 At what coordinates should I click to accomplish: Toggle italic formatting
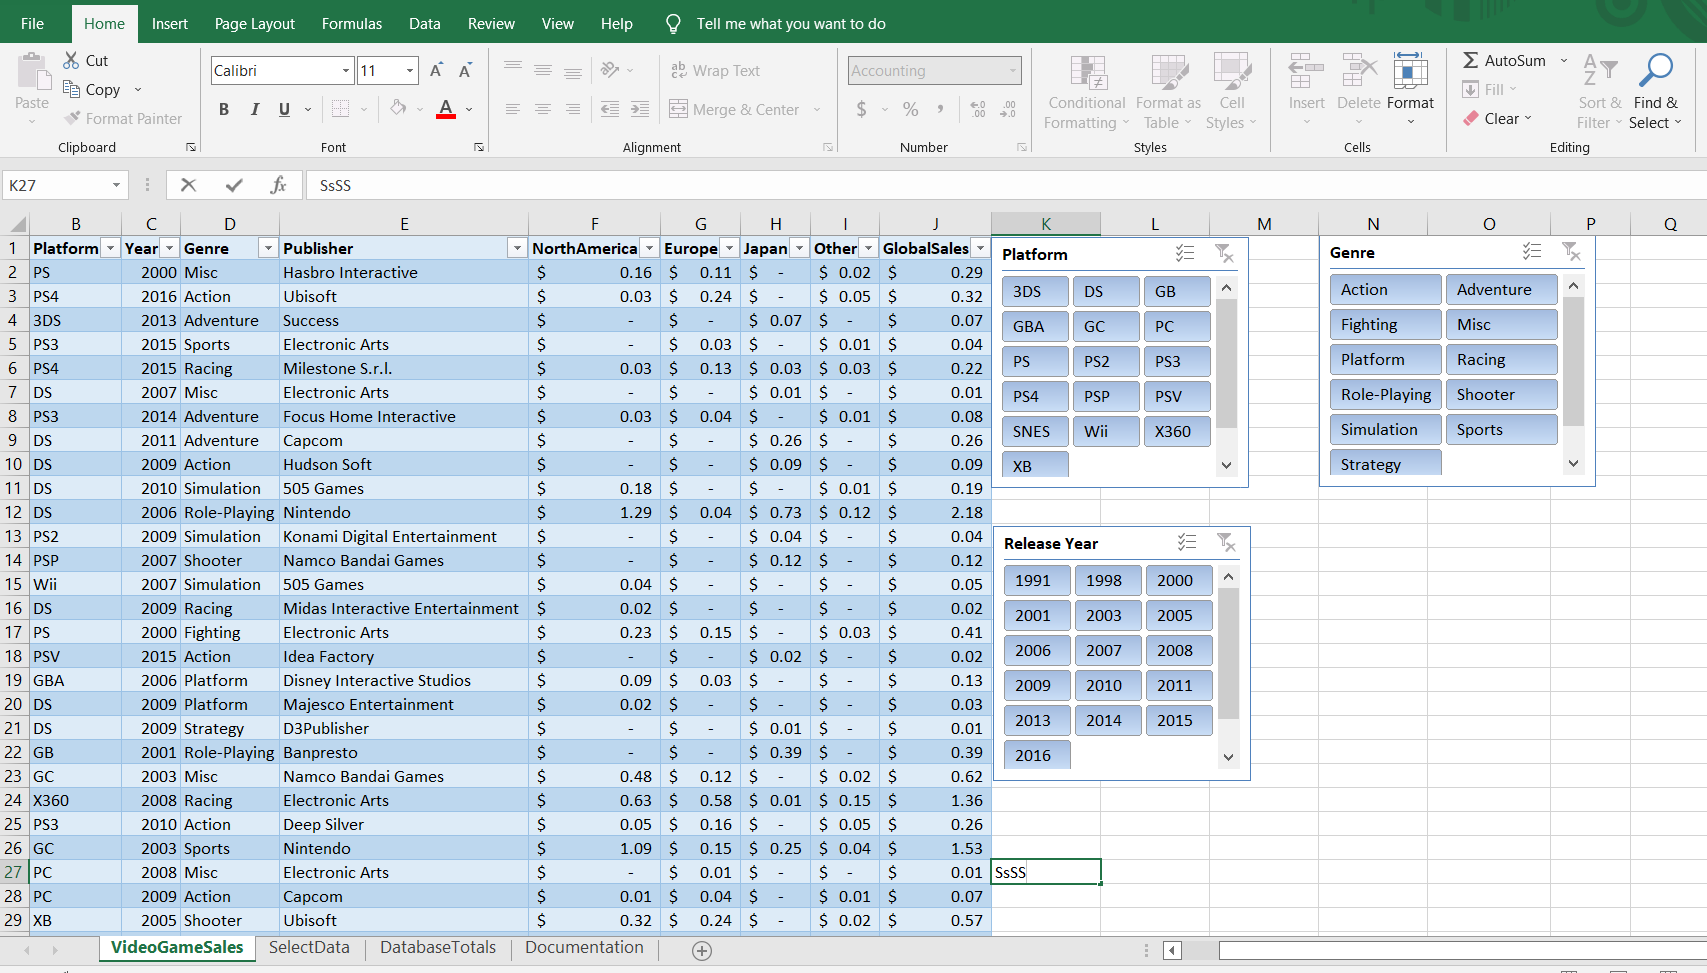click(x=254, y=109)
